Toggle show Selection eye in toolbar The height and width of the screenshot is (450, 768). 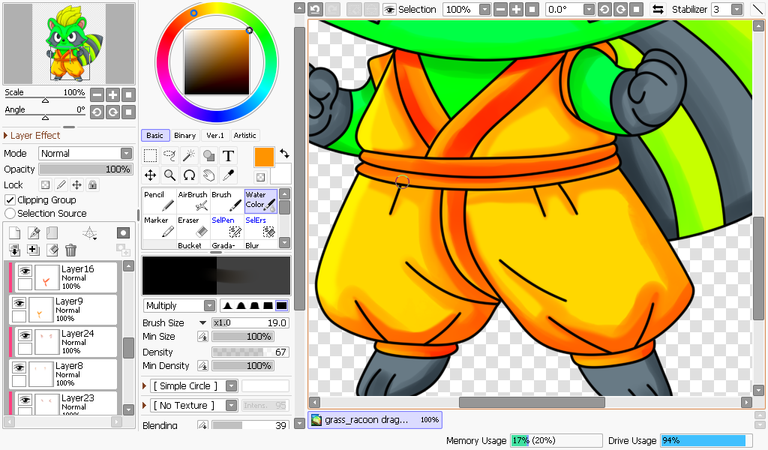pyautogui.click(x=389, y=9)
